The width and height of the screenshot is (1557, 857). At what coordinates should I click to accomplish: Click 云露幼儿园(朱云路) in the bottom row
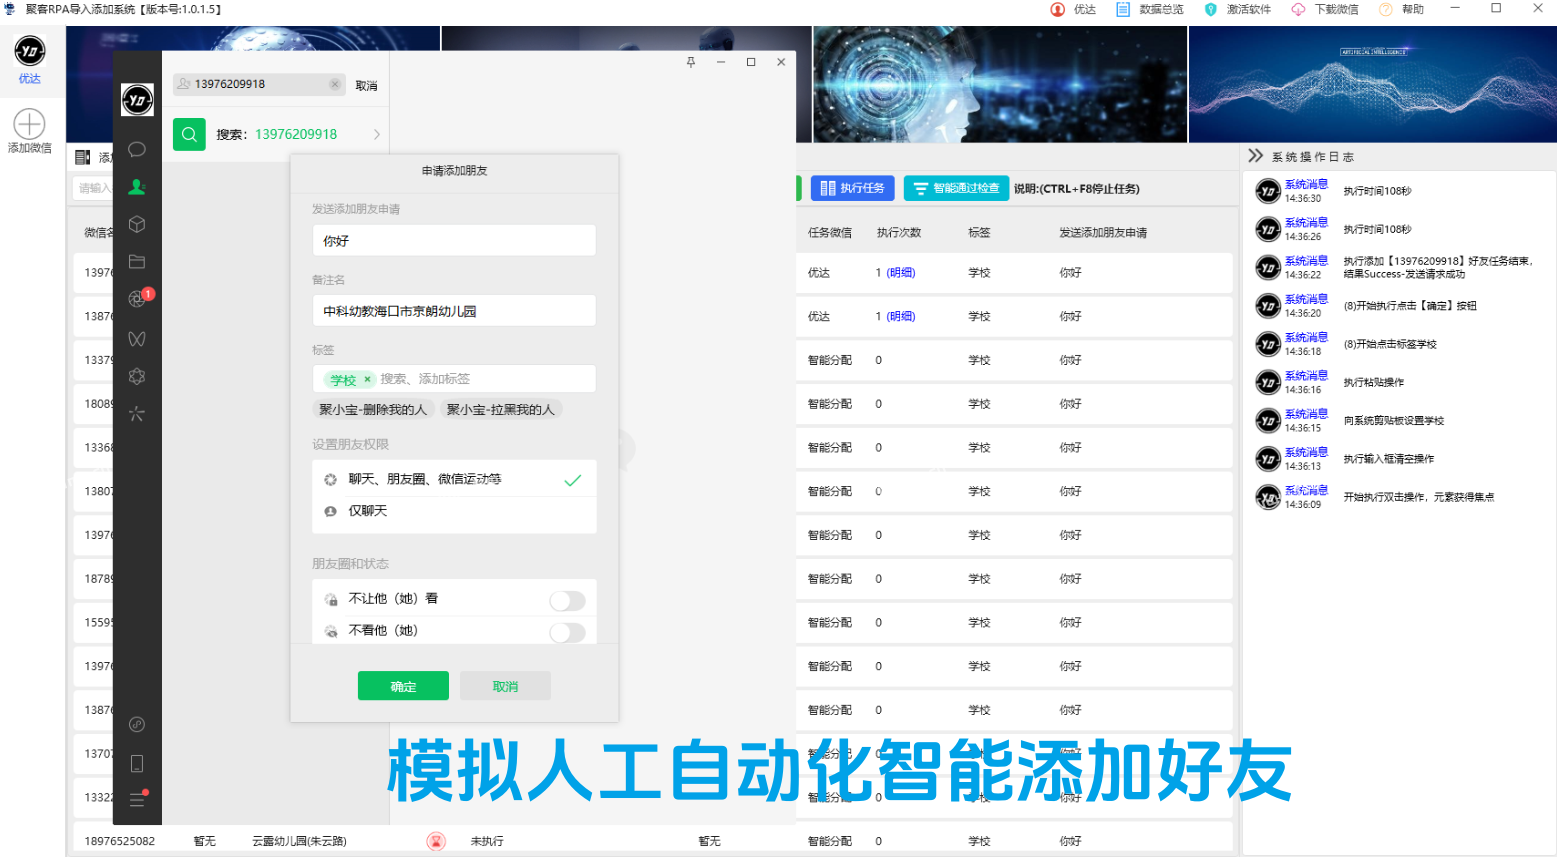coord(299,841)
